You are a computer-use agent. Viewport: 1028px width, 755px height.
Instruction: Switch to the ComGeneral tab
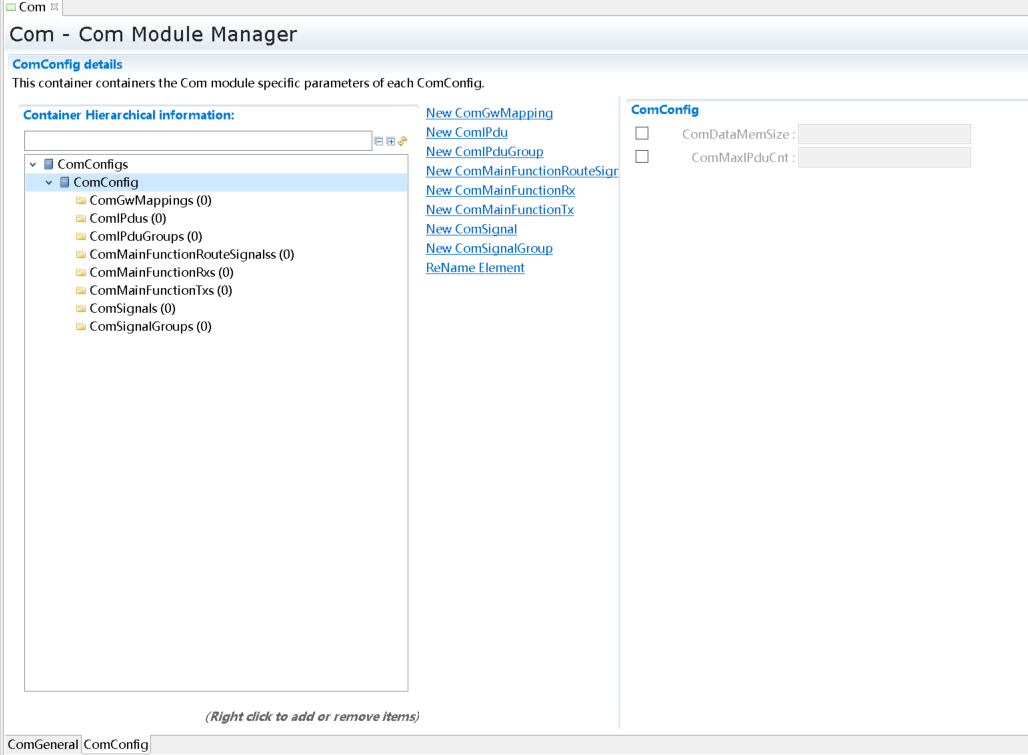[x=43, y=744]
